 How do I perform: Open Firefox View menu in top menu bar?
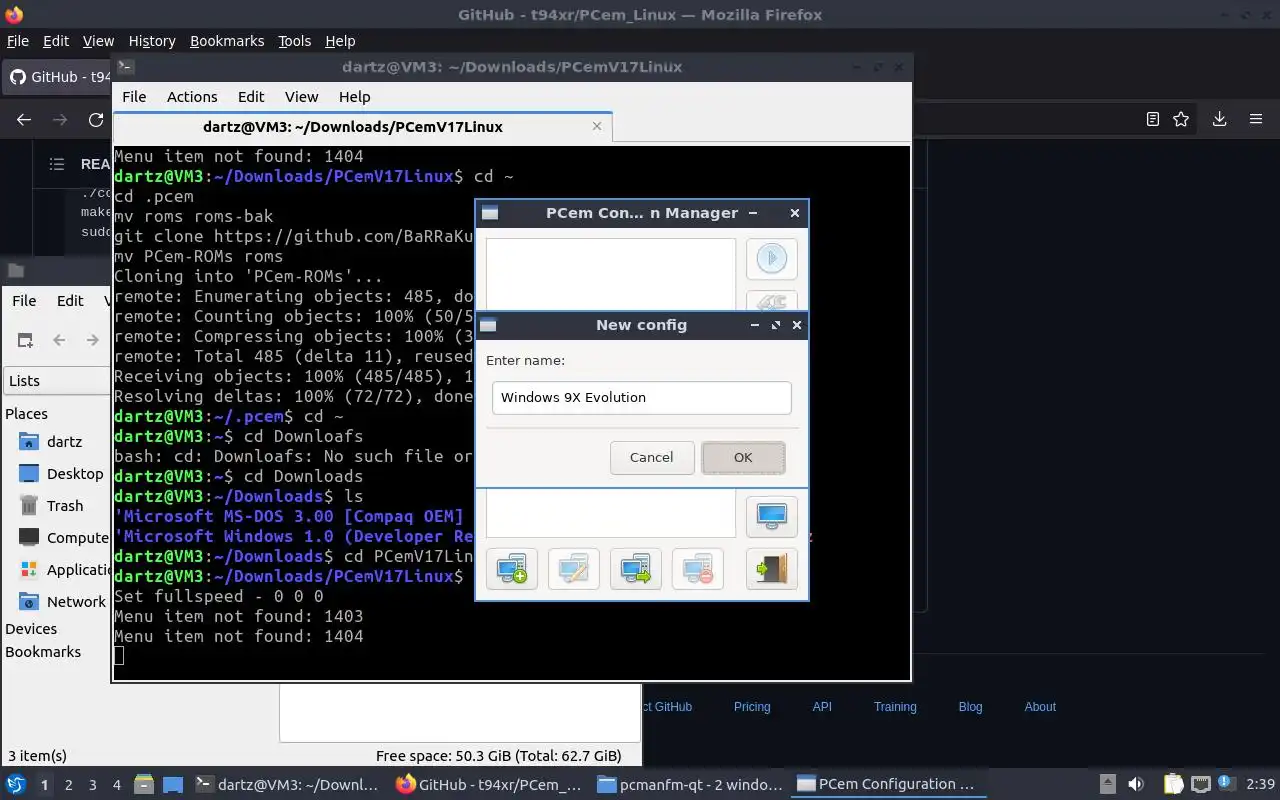click(x=98, y=41)
